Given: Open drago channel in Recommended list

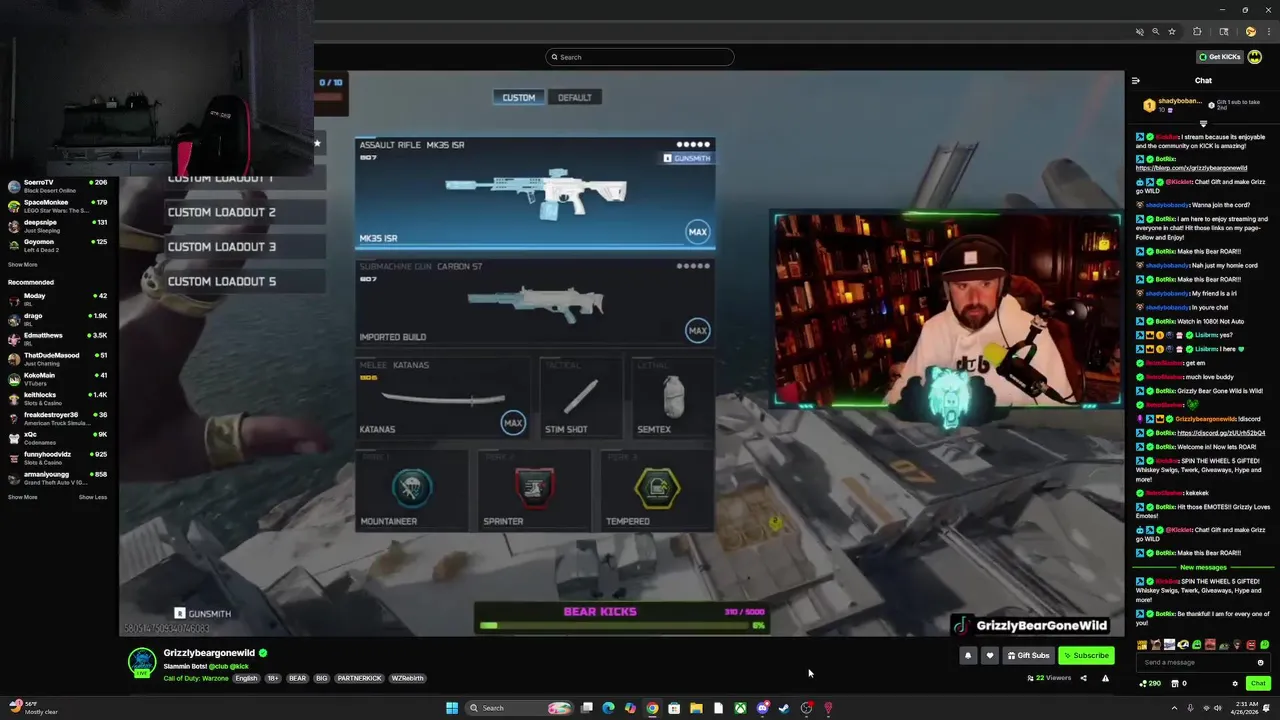Looking at the screenshot, I should click(58, 319).
